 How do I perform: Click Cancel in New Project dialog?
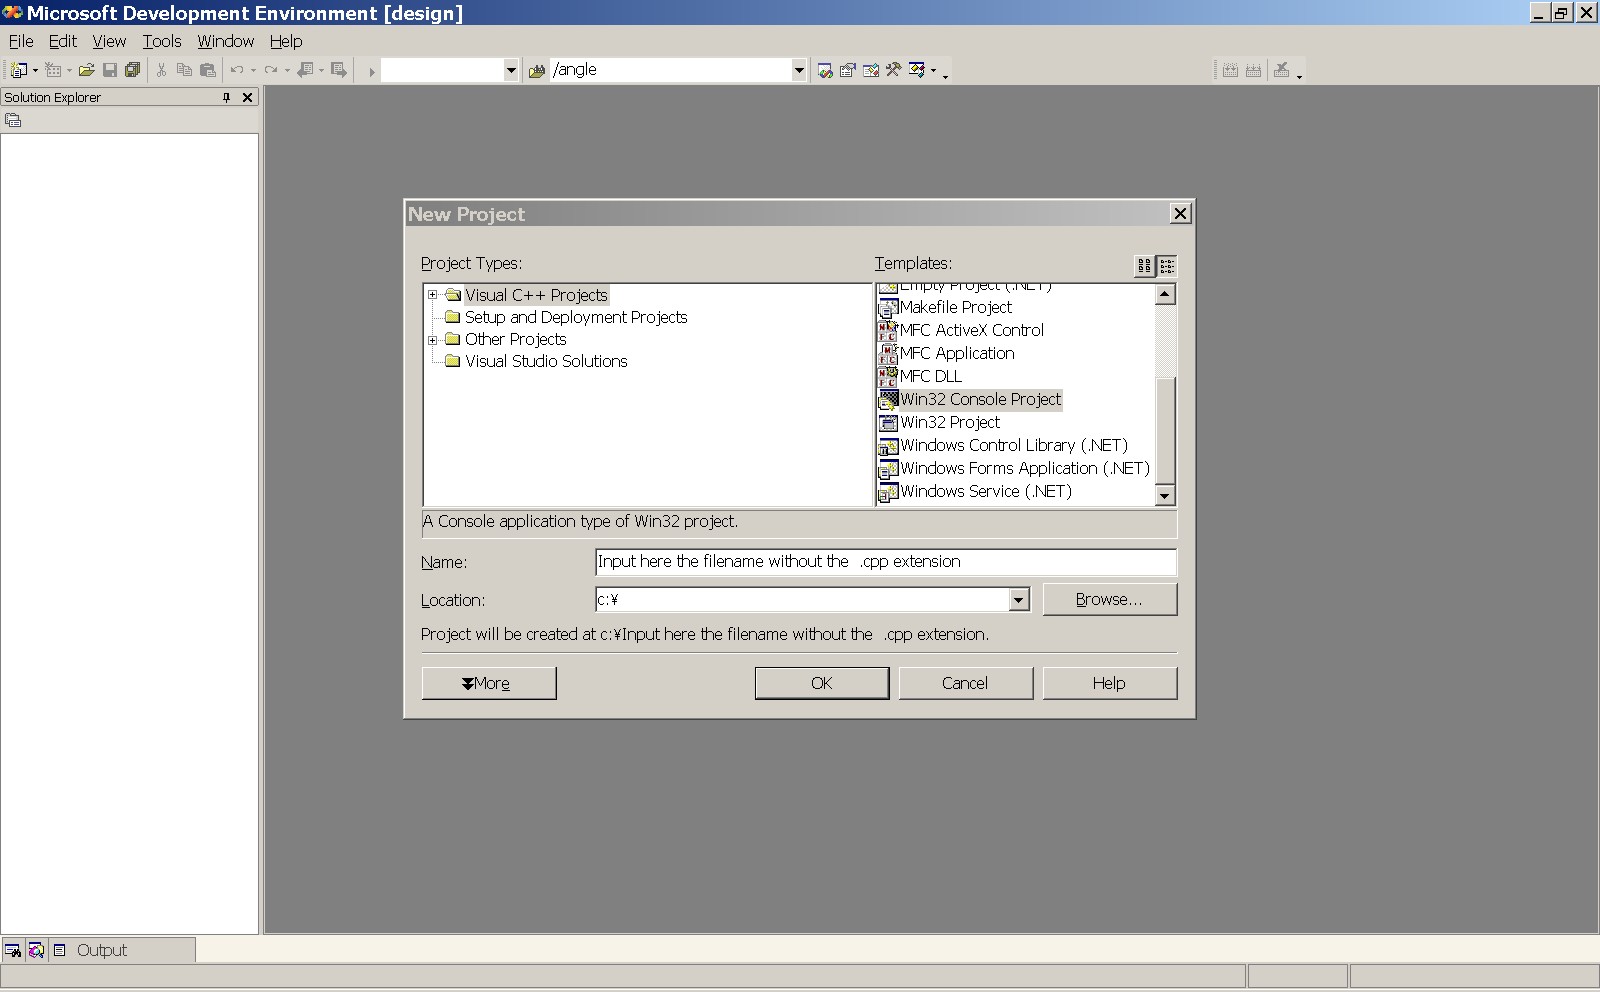pyautogui.click(x=965, y=683)
